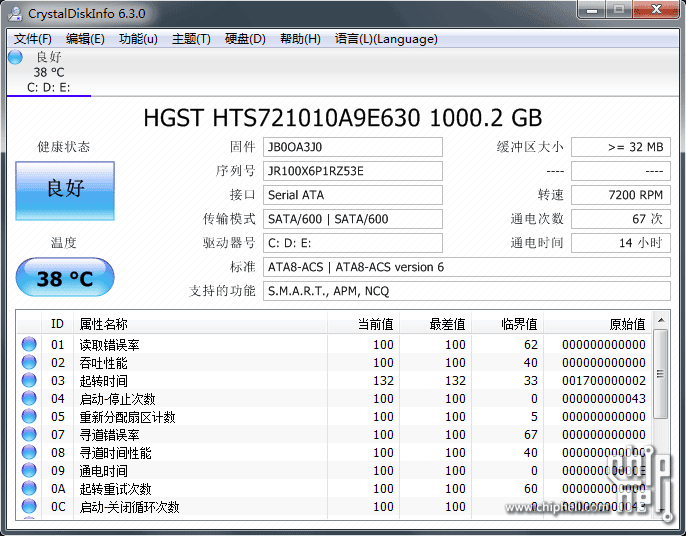686x536 pixels.
Task: Click the status orb for row 04 启动-停止次数
Action: (x=29, y=398)
